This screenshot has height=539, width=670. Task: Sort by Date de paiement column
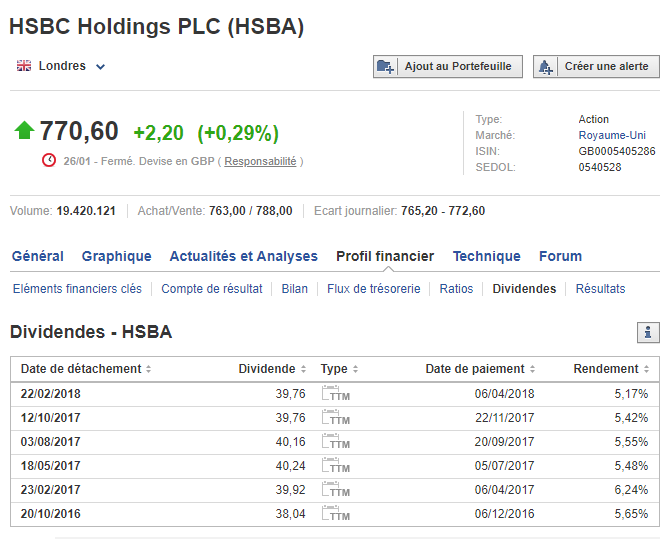(480, 368)
